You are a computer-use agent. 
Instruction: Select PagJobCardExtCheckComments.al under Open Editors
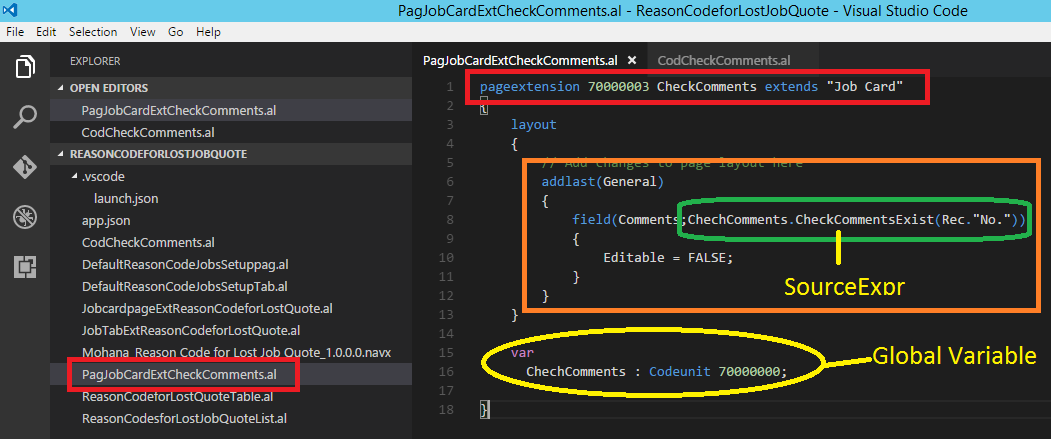tap(179, 110)
